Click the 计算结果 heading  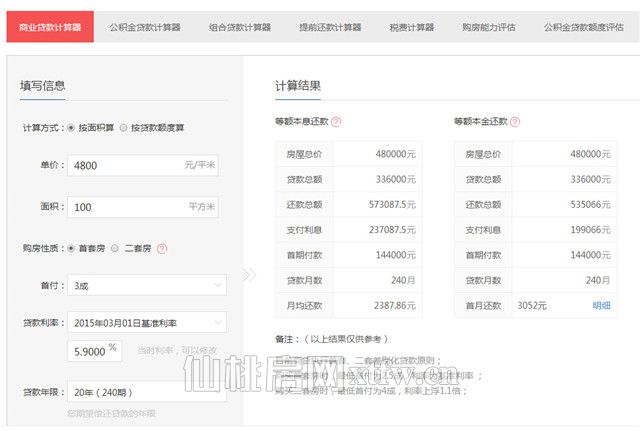(x=298, y=86)
